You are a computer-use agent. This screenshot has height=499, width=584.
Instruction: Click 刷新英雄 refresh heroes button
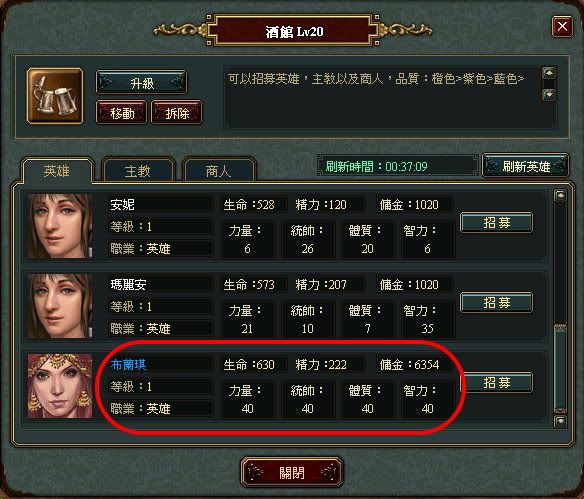click(526, 166)
